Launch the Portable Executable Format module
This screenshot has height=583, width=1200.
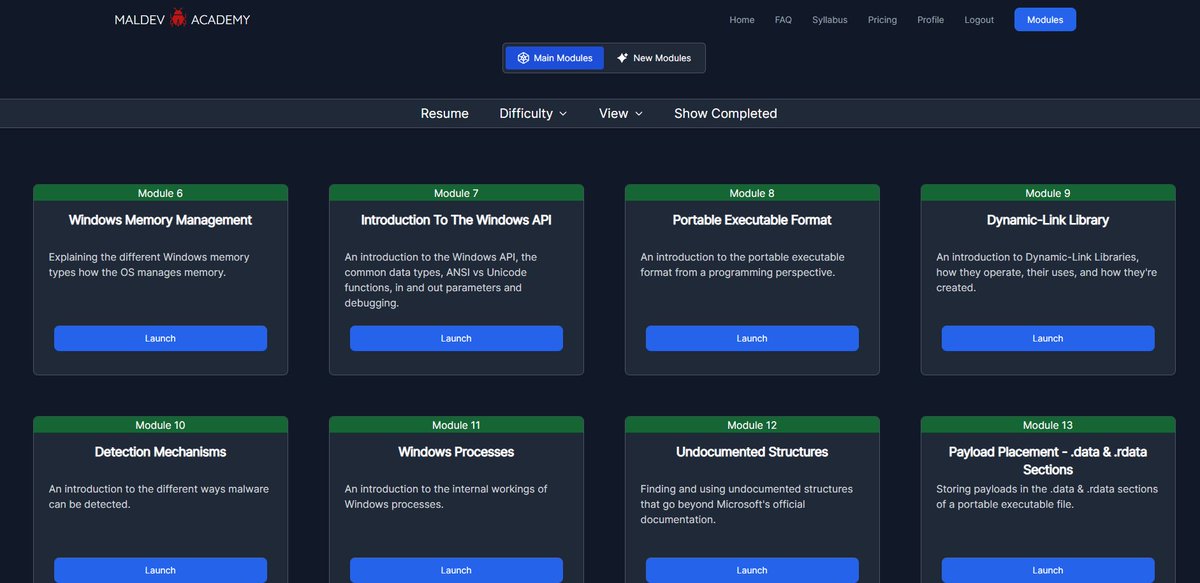pyautogui.click(x=751, y=338)
